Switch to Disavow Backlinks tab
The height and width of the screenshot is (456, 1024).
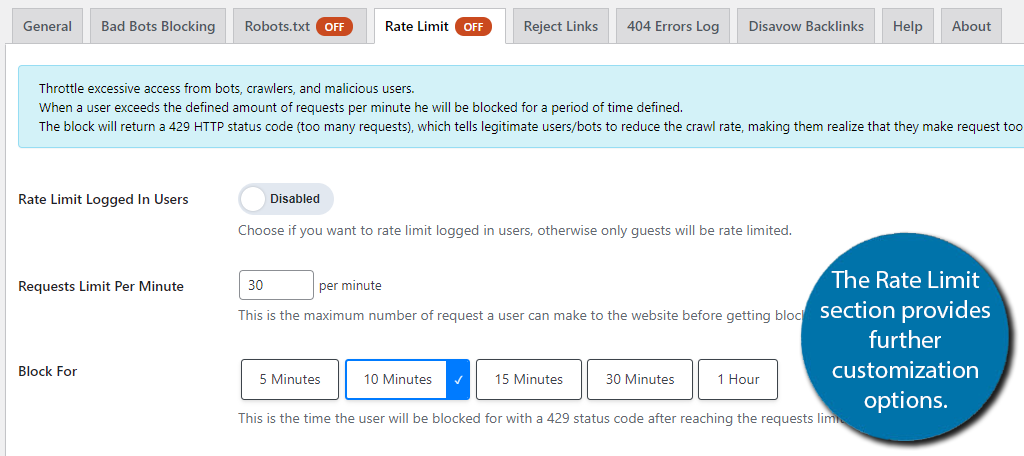coord(806,26)
